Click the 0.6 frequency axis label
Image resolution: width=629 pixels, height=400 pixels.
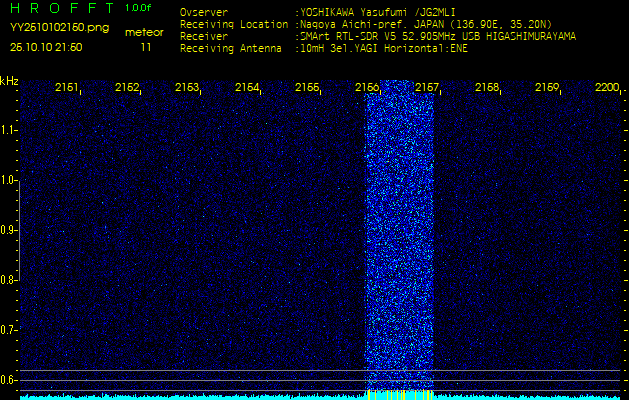(x=8, y=380)
